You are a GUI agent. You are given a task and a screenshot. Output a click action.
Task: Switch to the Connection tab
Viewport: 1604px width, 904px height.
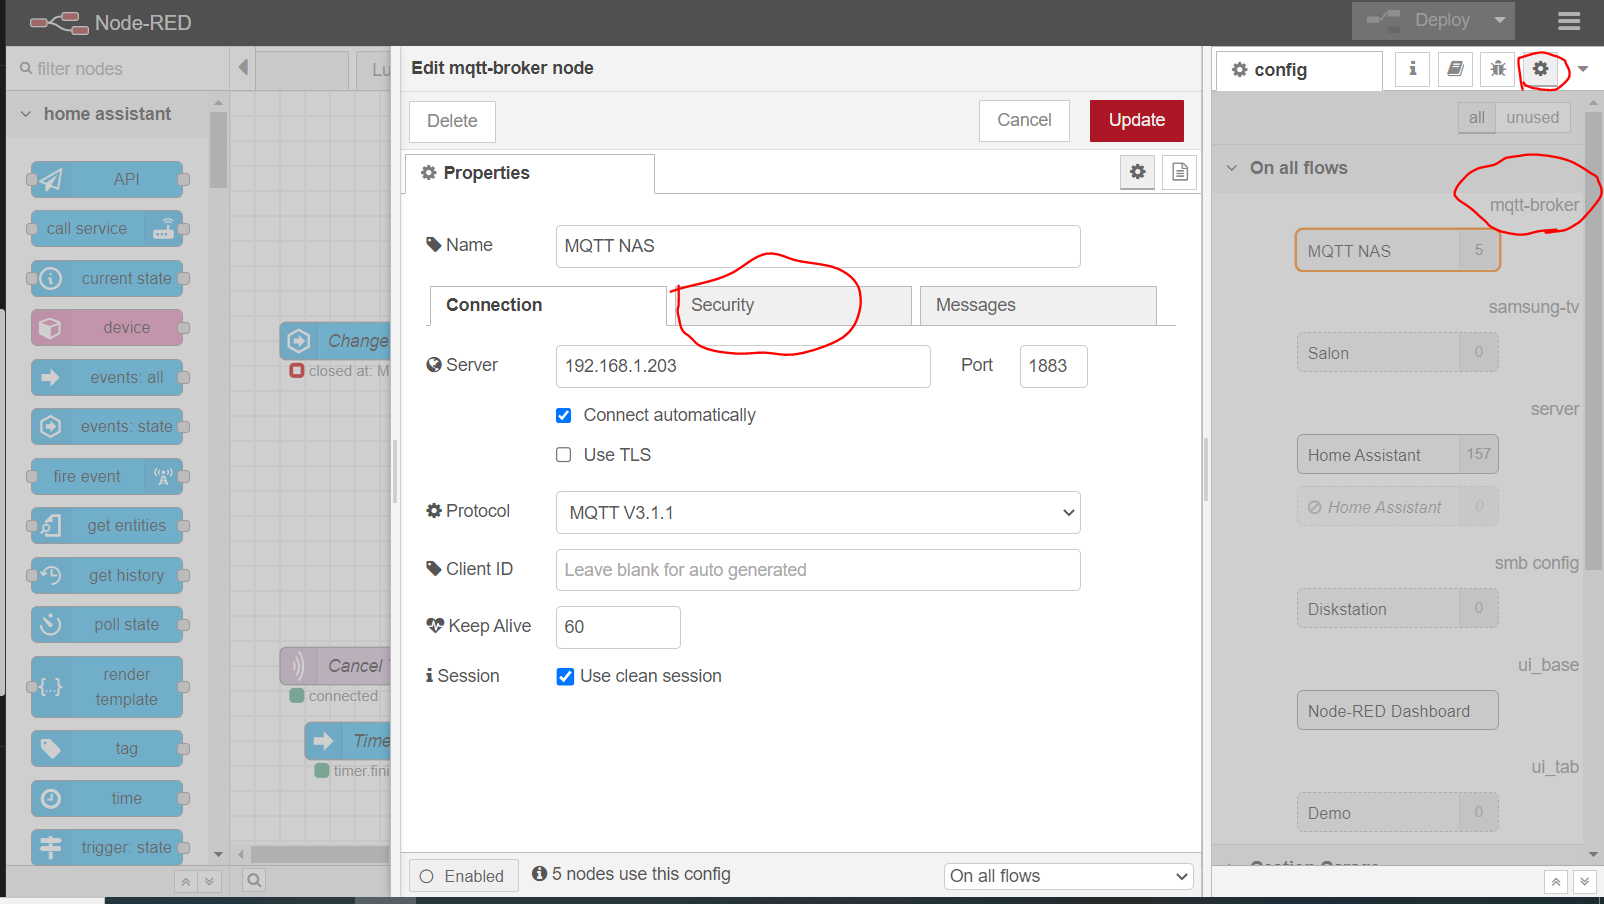[548, 305]
